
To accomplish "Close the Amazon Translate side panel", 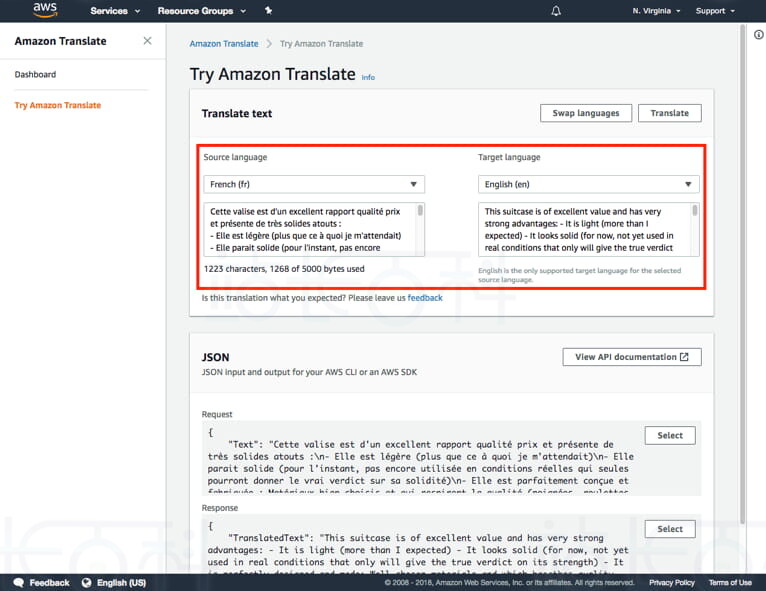I will point(147,41).
